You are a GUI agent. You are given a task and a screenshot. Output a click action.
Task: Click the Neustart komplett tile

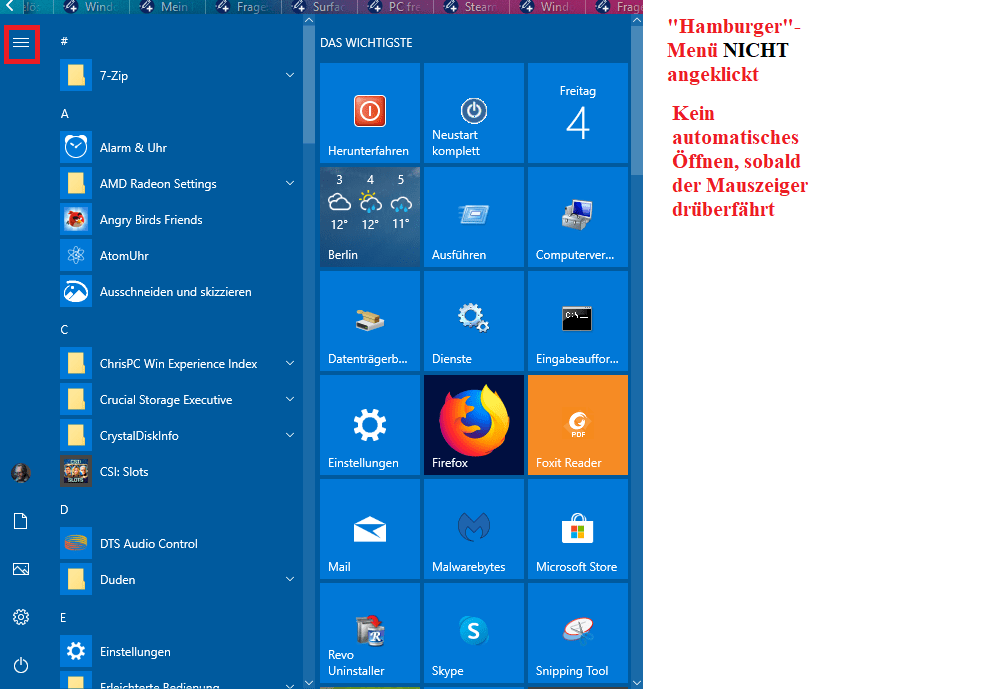[x=473, y=112]
